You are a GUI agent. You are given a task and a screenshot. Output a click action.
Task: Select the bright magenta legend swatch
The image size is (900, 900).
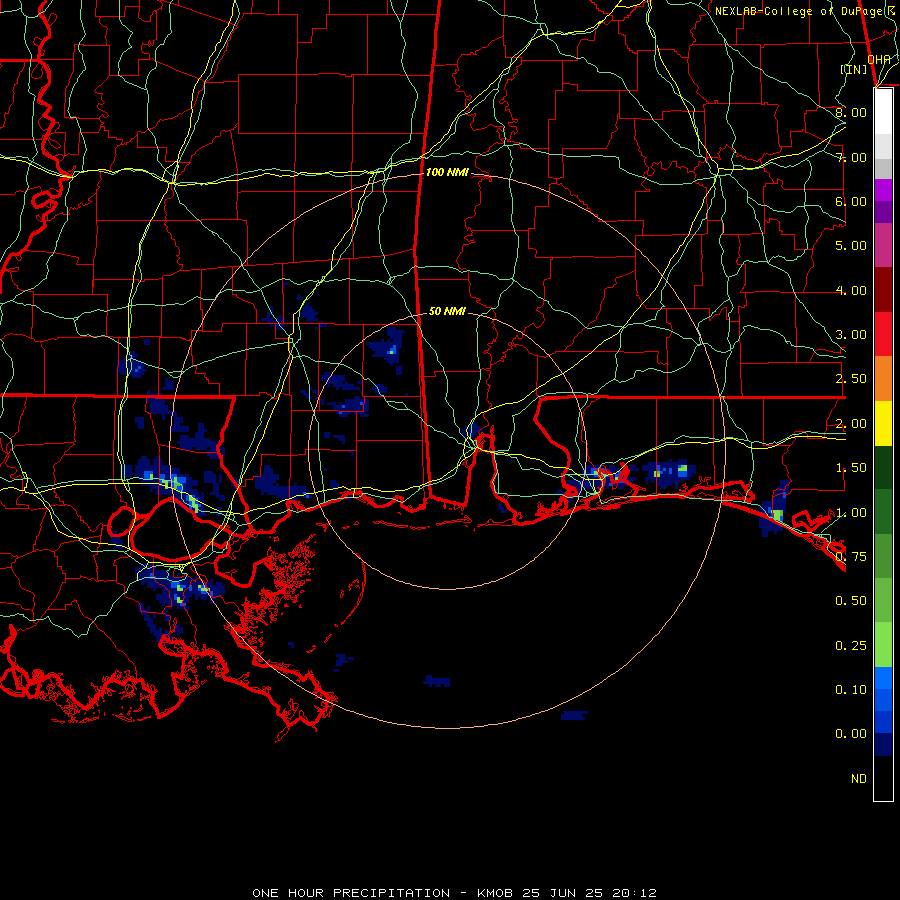(883, 190)
